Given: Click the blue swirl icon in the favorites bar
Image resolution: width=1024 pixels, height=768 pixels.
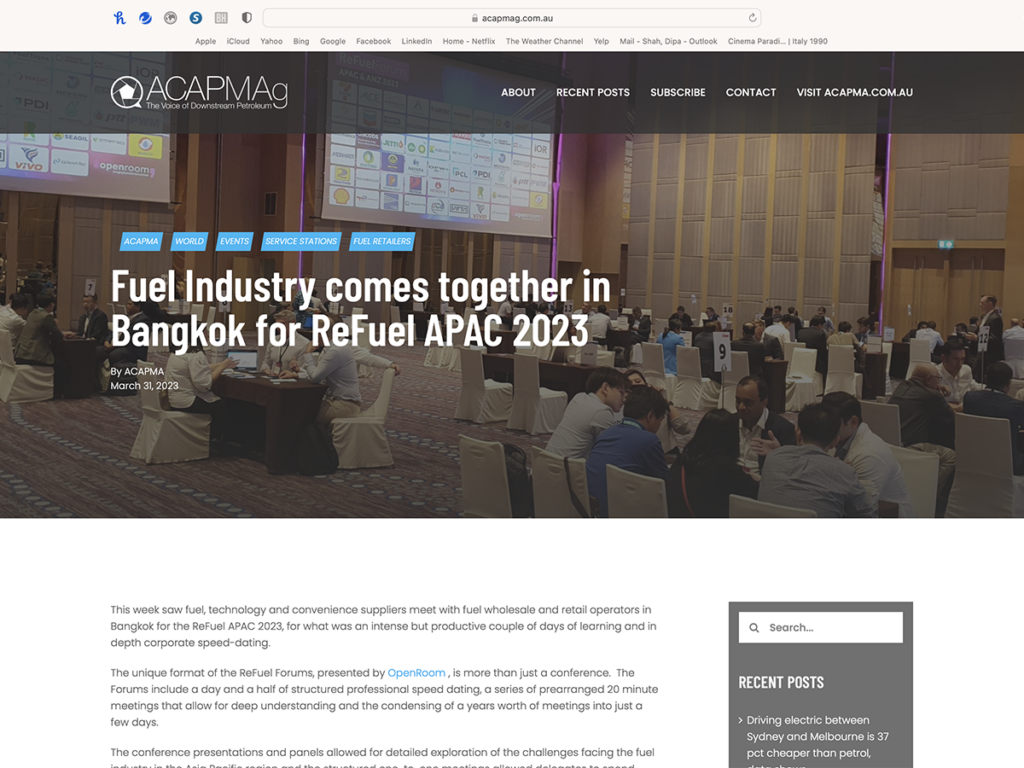Looking at the screenshot, I should pyautogui.click(x=144, y=17).
